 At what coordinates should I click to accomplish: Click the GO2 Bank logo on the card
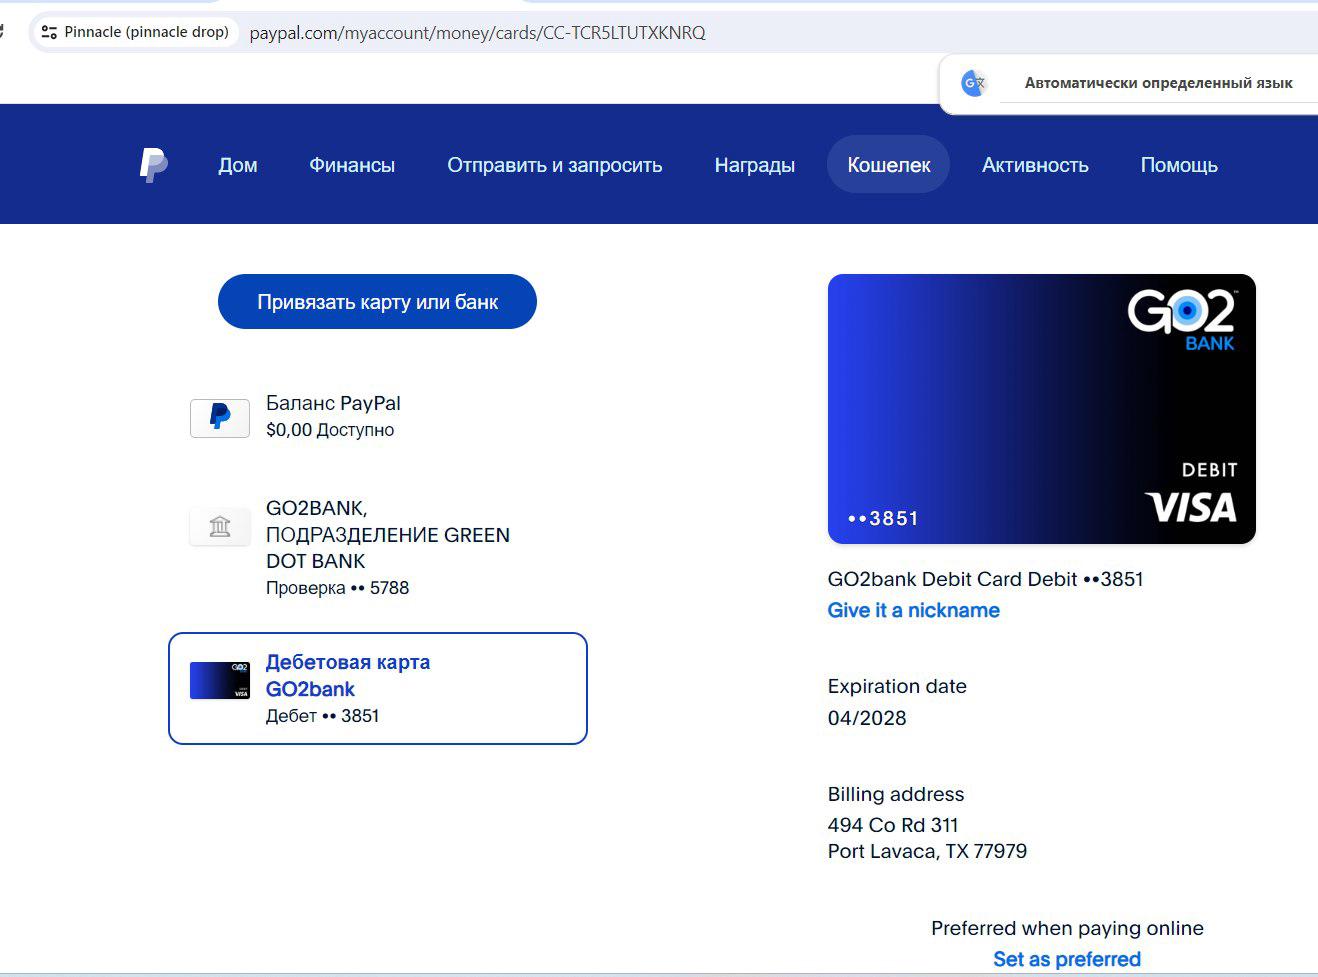pyautogui.click(x=1182, y=320)
